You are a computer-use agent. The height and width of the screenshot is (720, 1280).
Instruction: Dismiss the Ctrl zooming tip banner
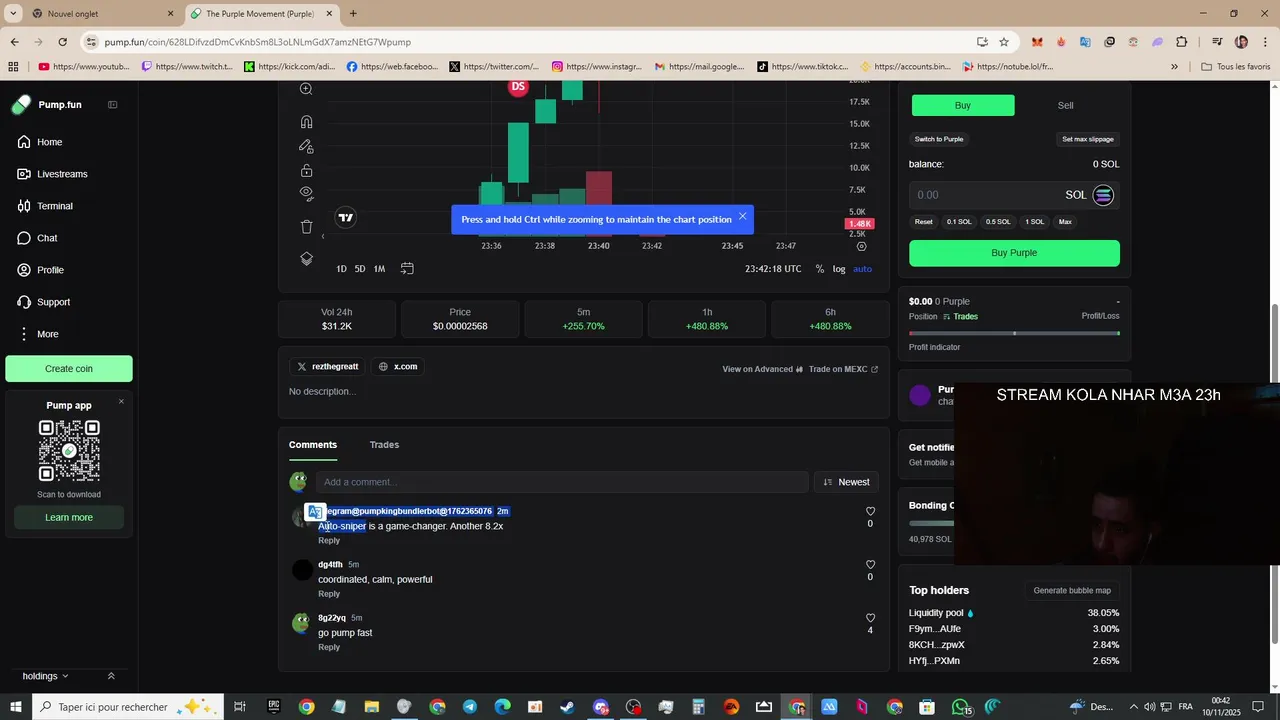coord(742,216)
